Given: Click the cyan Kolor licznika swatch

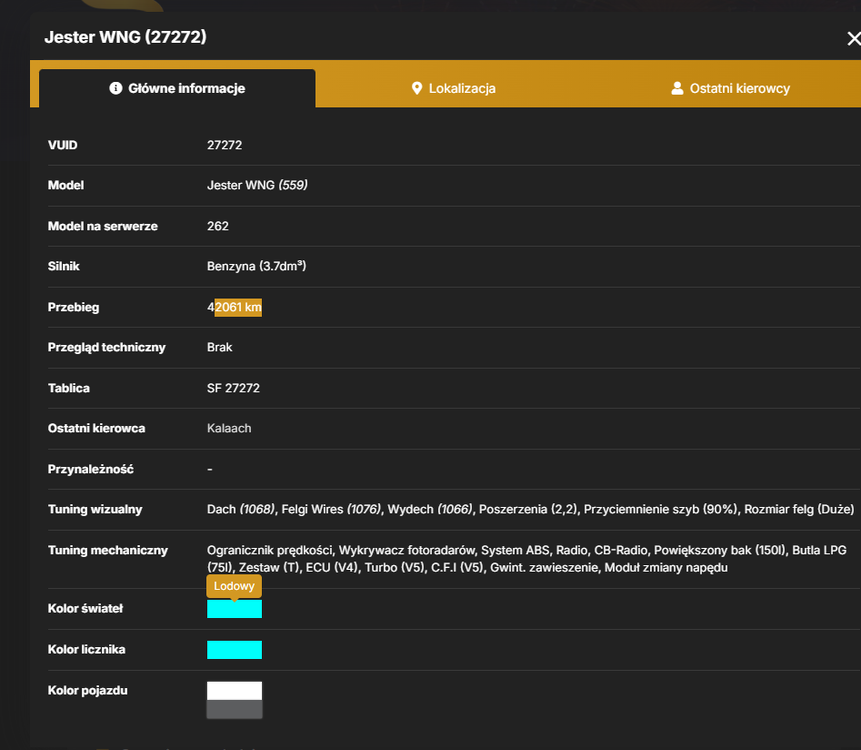Looking at the screenshot, I should pos(234,650).
